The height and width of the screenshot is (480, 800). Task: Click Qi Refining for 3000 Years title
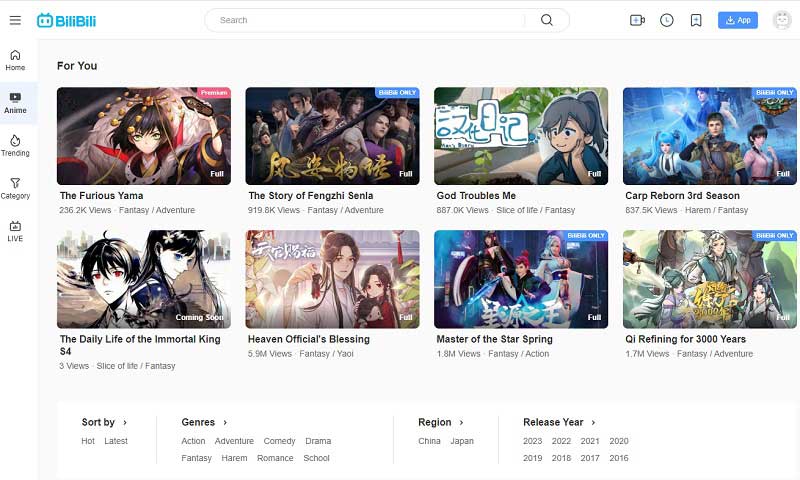point(685,339)
